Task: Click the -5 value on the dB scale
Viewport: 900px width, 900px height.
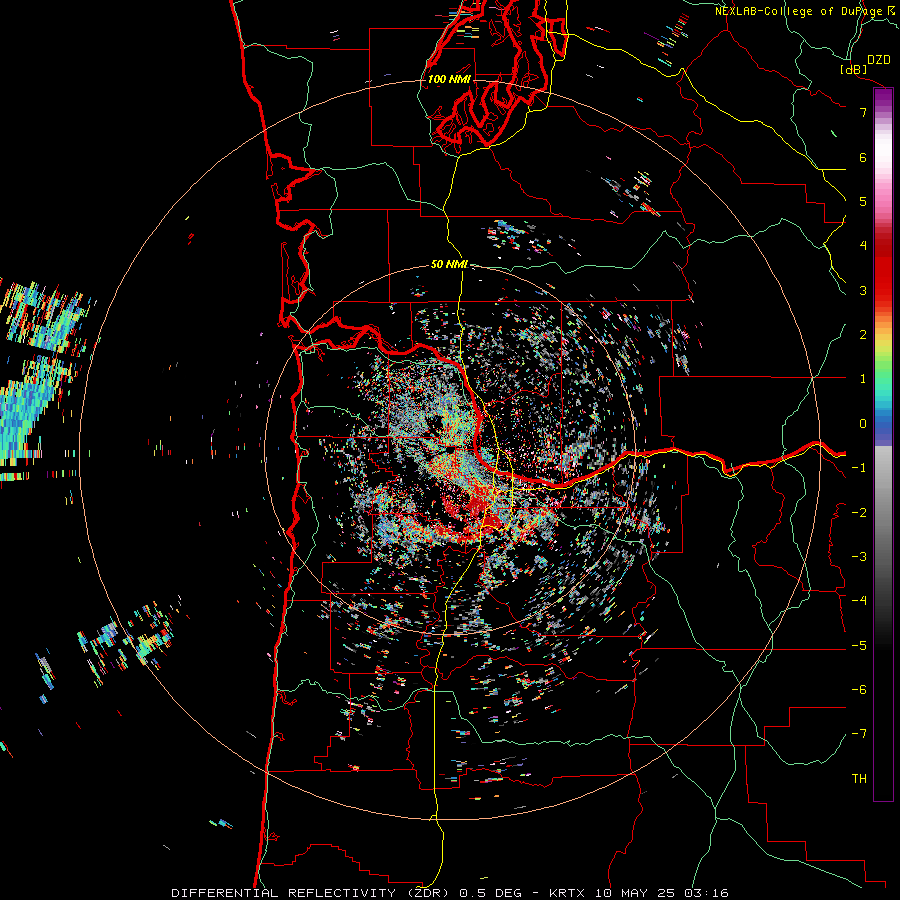Action: (x=859, y=645)
